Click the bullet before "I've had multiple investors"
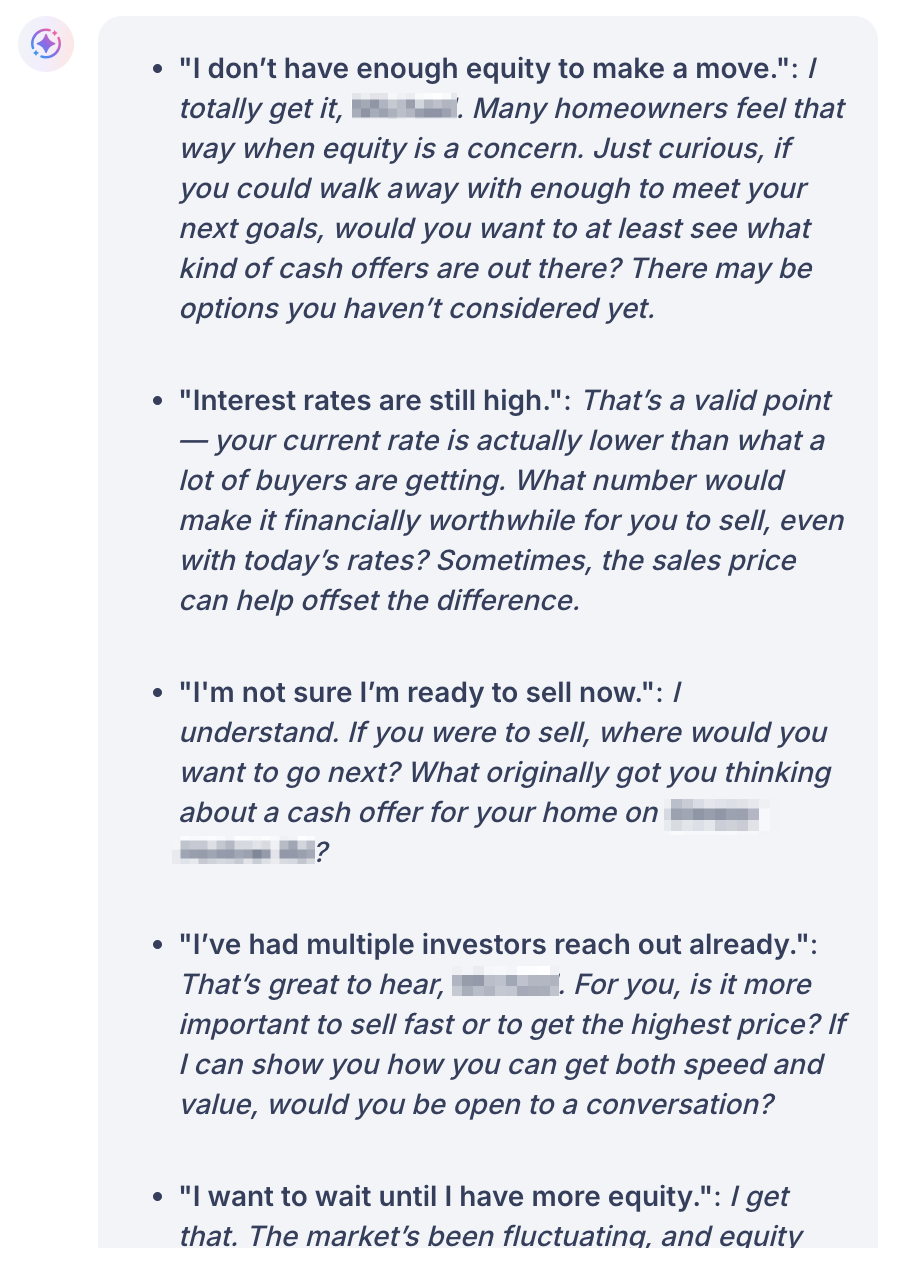The width and height of the screenshot is (902, 1274). [157, 945]
